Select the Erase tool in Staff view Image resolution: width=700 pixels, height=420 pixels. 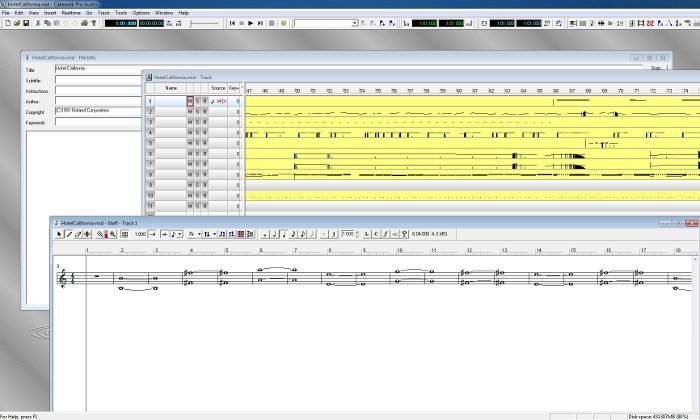(78, 234)
